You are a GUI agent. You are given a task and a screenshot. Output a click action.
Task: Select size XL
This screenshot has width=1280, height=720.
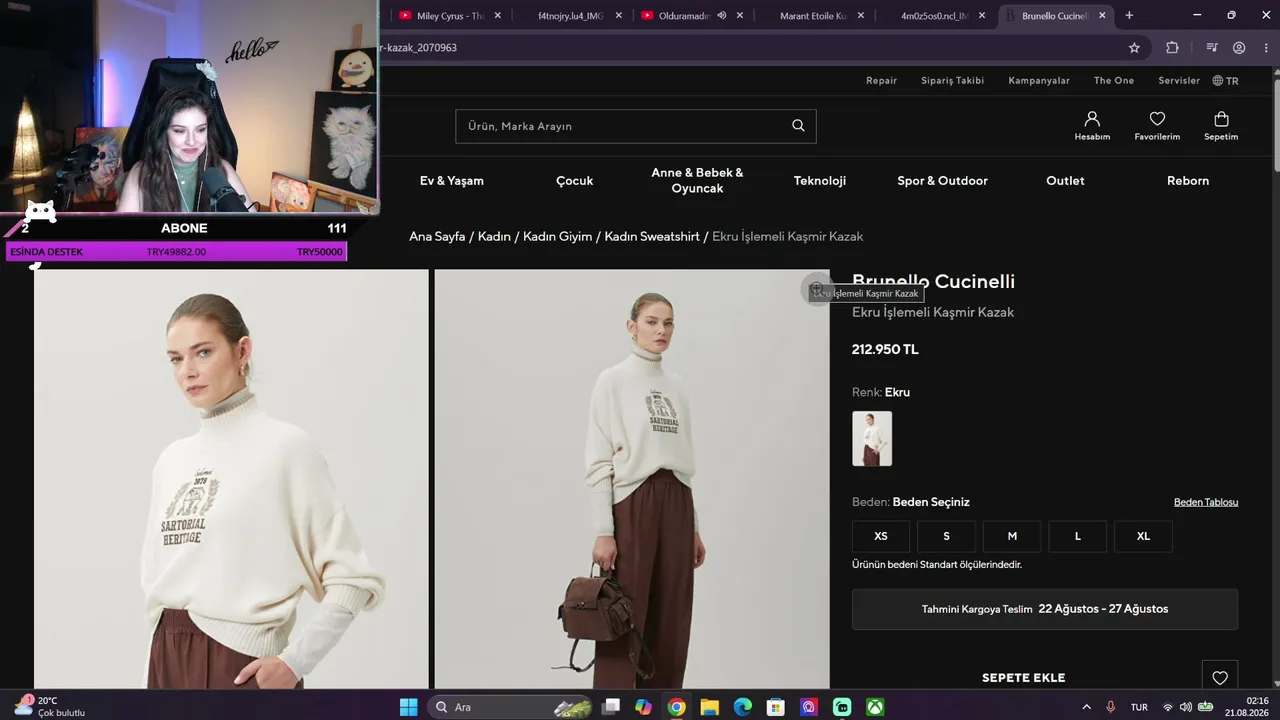[x=1143, y=536]
